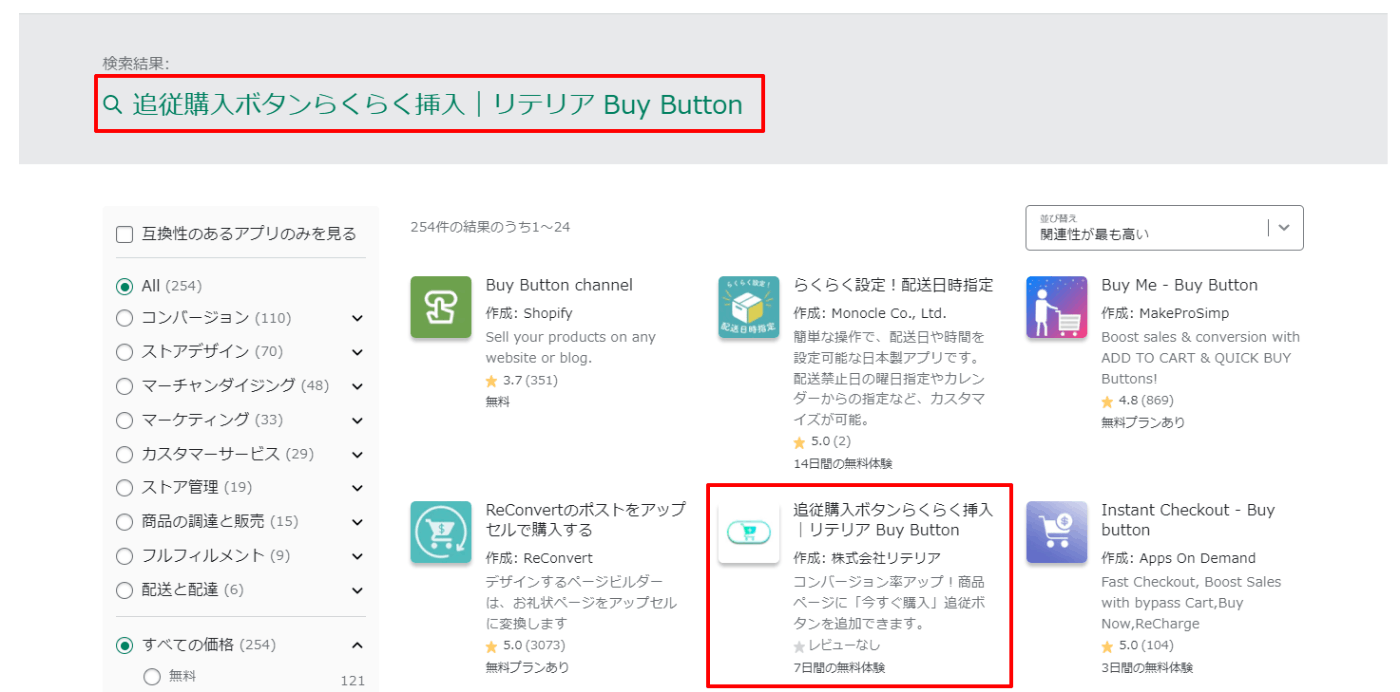This screenshot has height=692, width=1400.
Task: Open ReConvertのポストをアップセルで購入する title link
Action: click(x=586, y=520)
